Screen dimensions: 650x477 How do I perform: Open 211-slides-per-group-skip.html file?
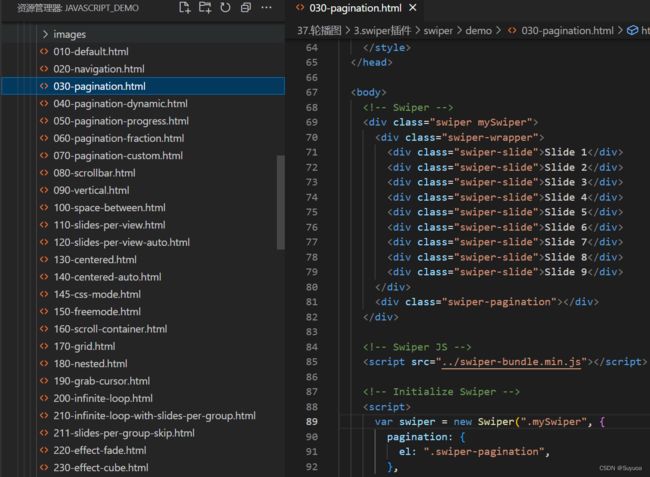[143, 433]
